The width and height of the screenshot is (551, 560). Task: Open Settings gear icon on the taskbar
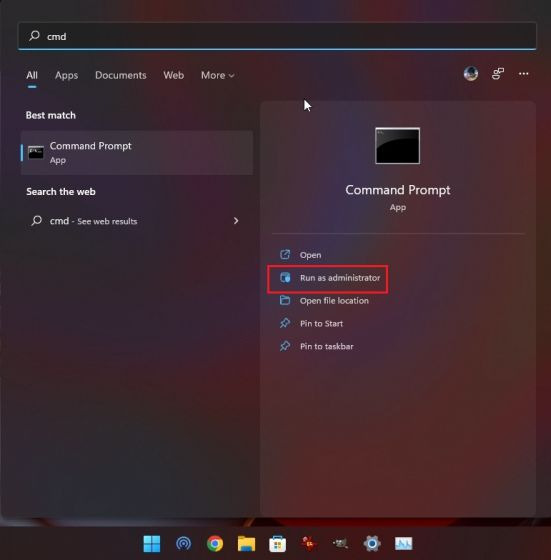(372, 544)
